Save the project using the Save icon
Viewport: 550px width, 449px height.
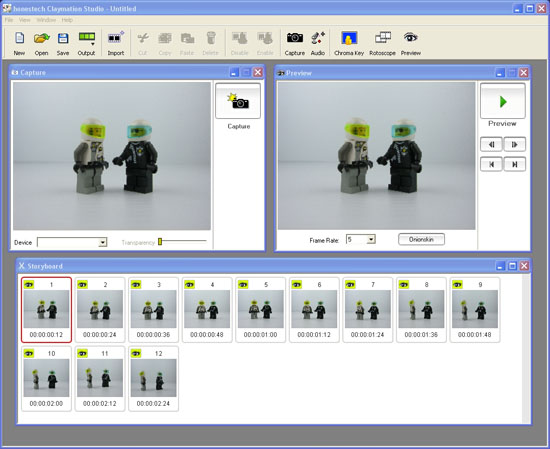click(x=63, y=38)
